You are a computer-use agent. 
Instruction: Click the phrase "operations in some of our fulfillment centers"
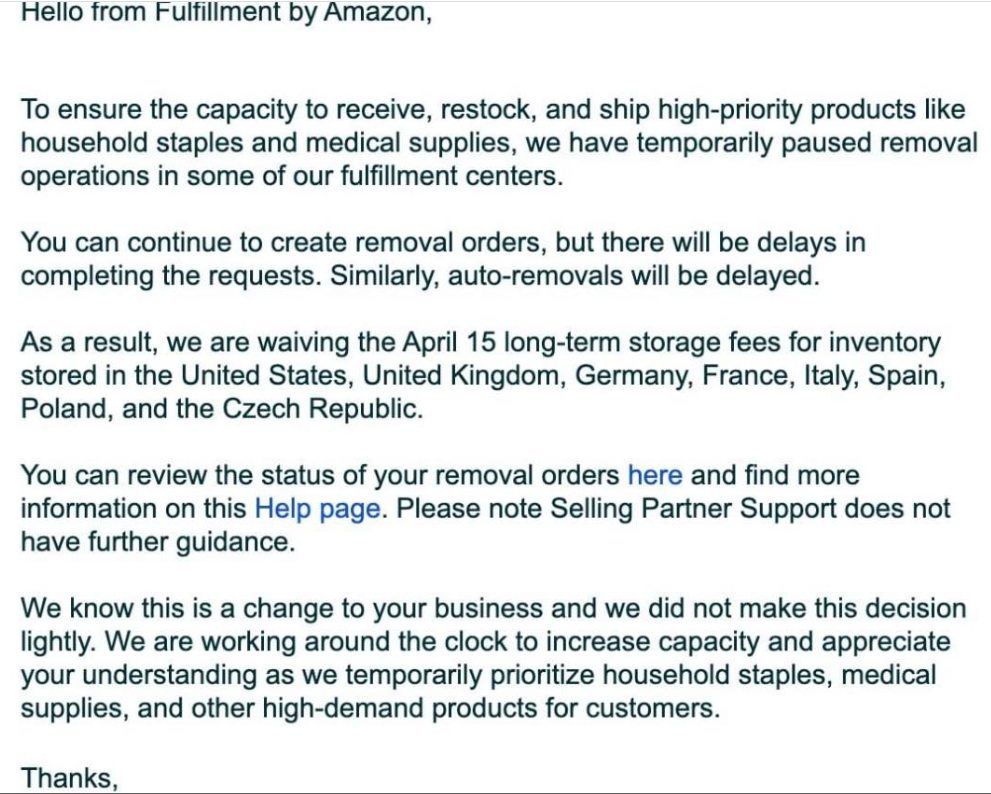(x=291, y=176)
